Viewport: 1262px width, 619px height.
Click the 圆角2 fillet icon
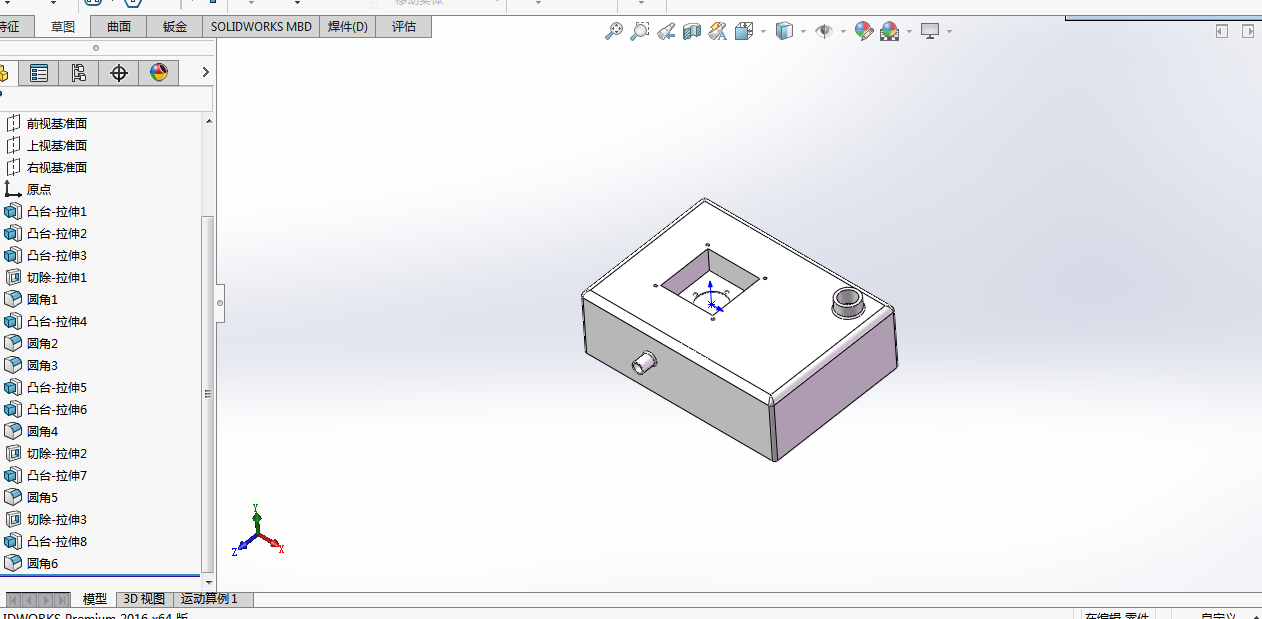(x=13, y=344)
